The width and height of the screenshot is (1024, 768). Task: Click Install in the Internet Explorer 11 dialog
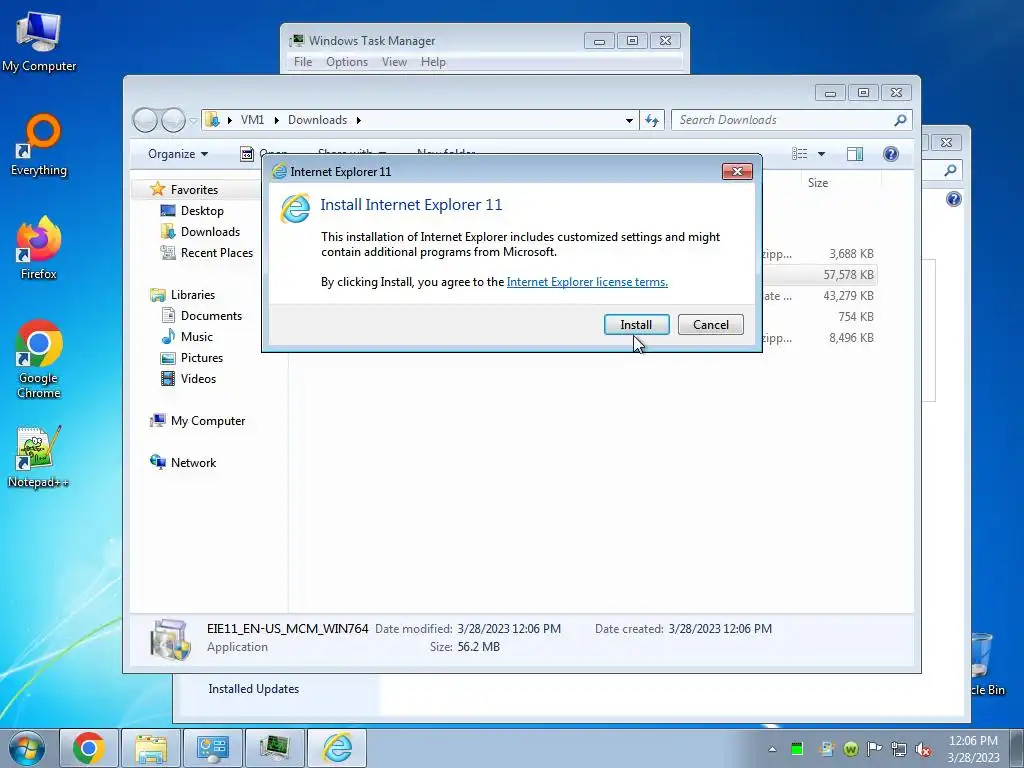[637, 325]
